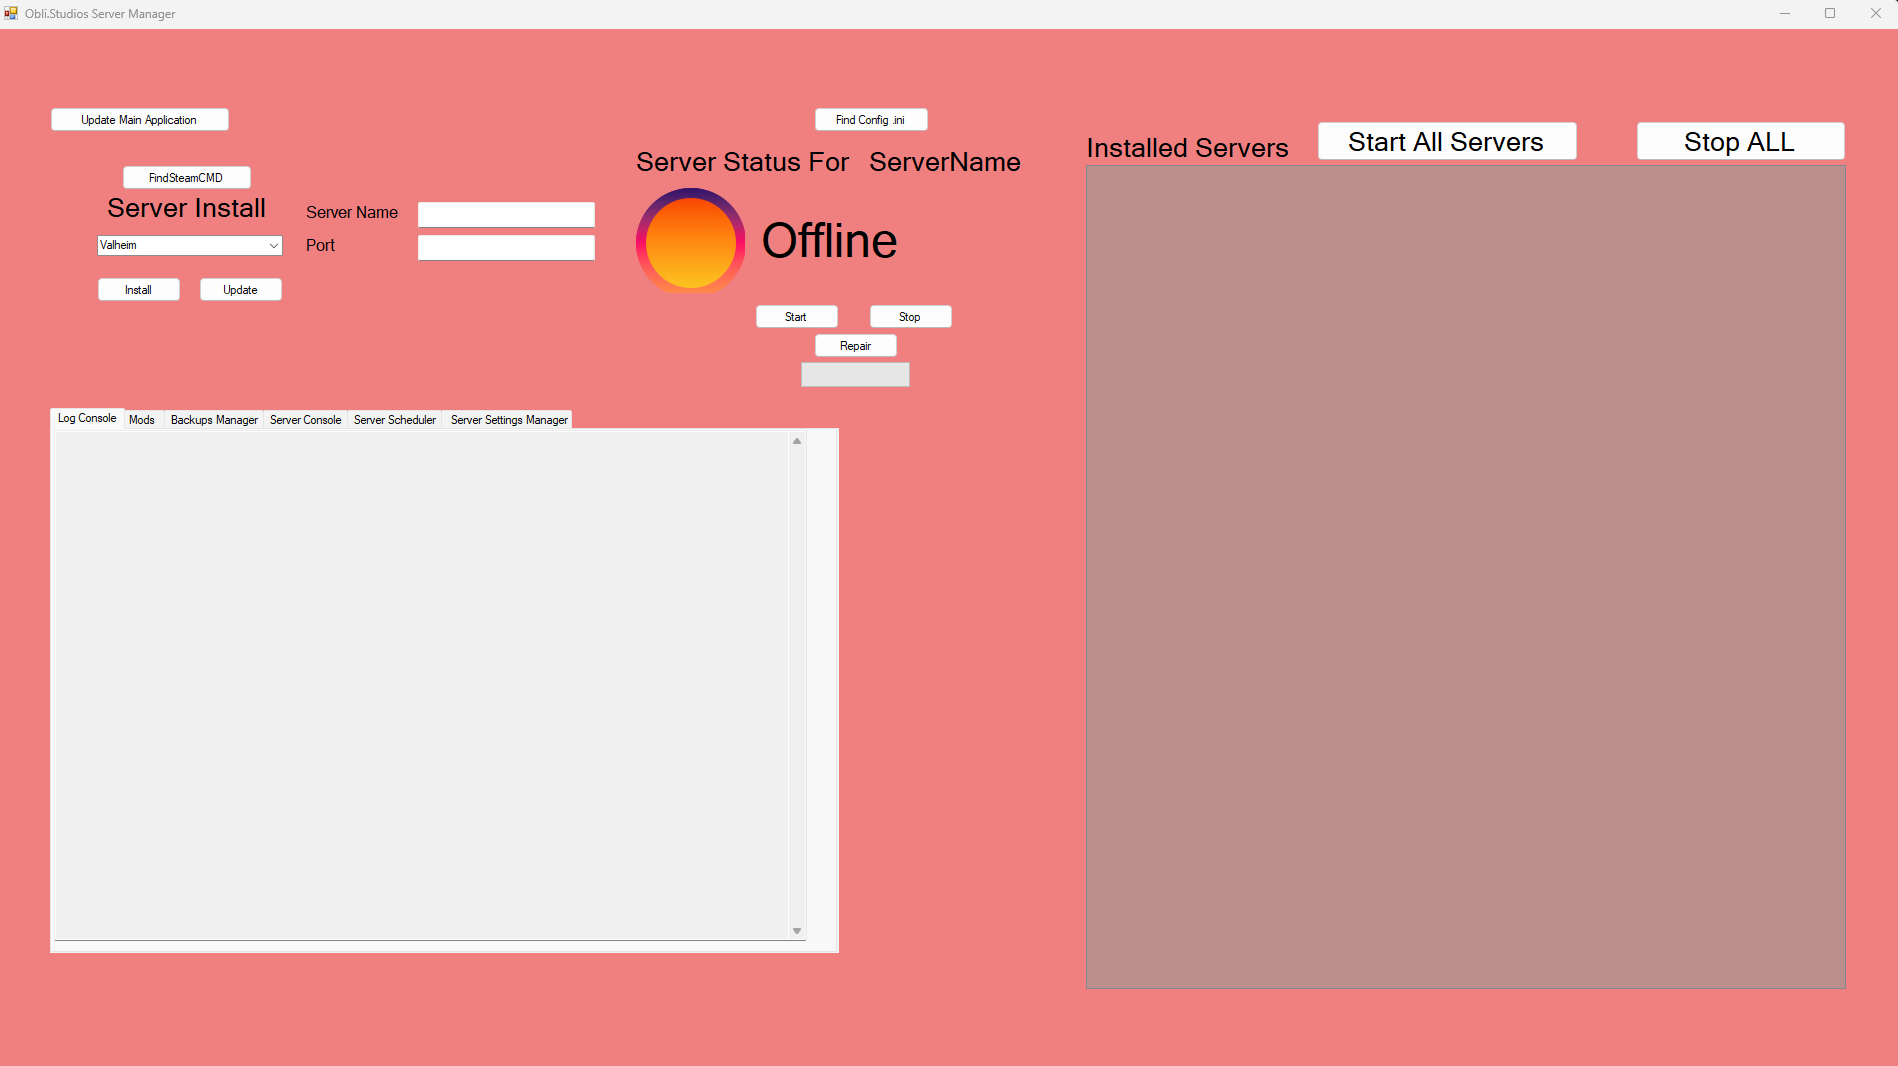This screenshot has height=1066, width=1898.
Task: Open the Backups Manager tab
Action: [x=213, y=419]
